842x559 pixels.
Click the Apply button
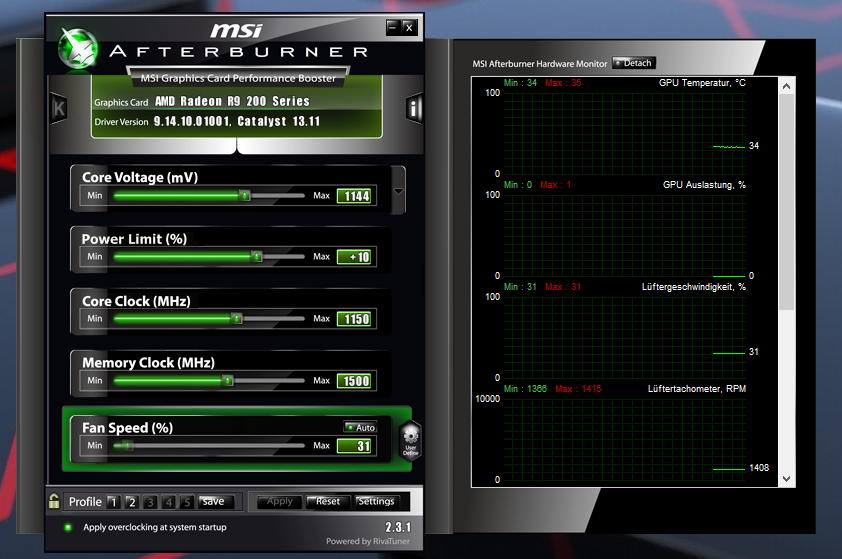[x=280, y=502]
